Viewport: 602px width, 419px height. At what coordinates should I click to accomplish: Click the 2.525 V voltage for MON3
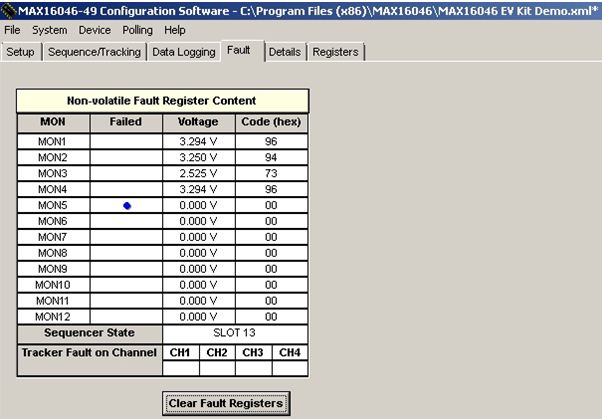click(198, 174)
